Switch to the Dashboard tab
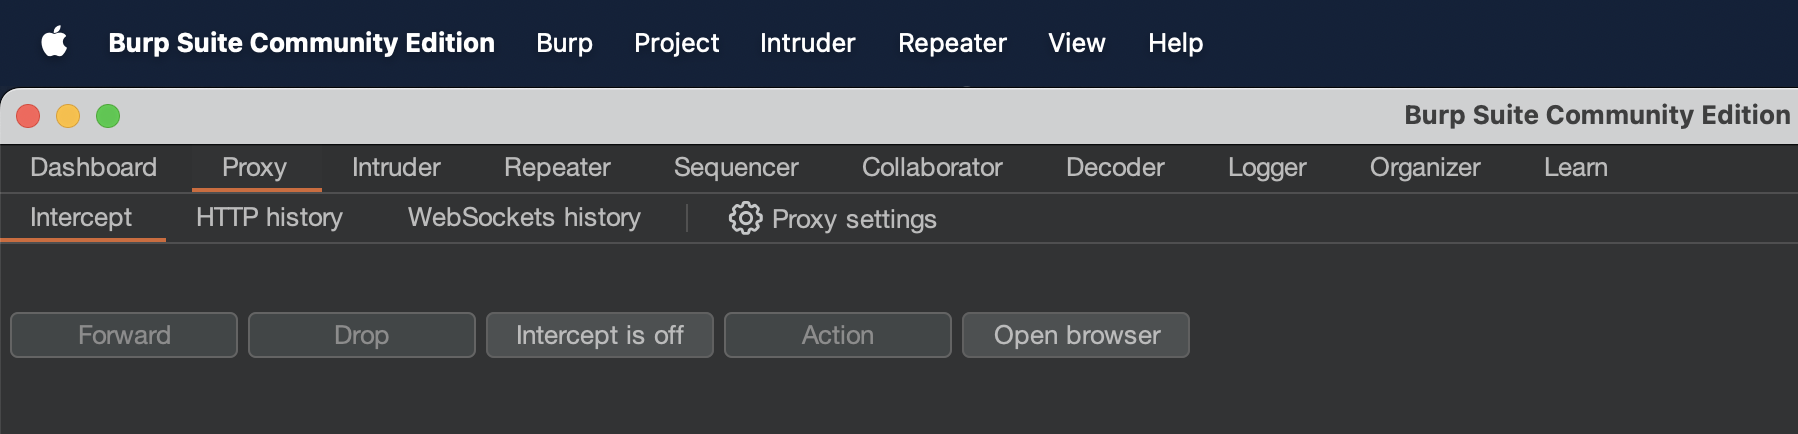 point(93,167)
